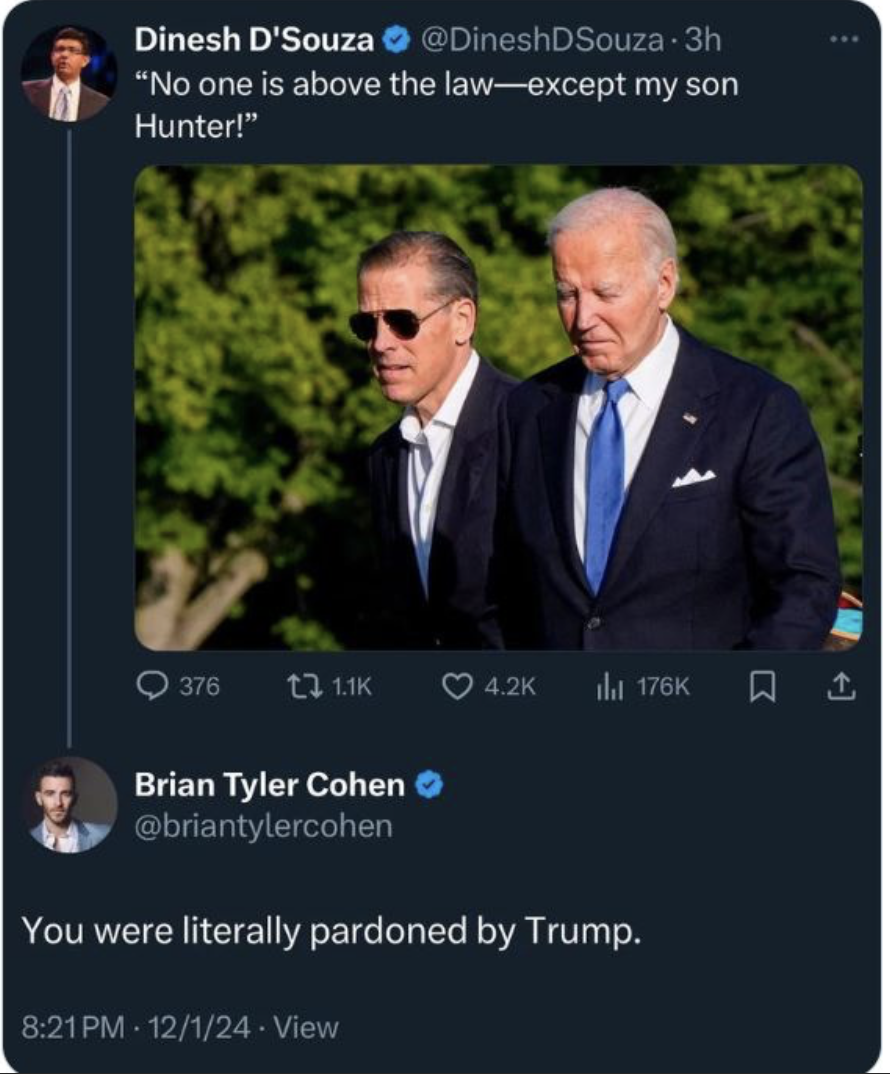Like the tweet with 4.2K likes
890x1074 pixels.
(456, 686)
